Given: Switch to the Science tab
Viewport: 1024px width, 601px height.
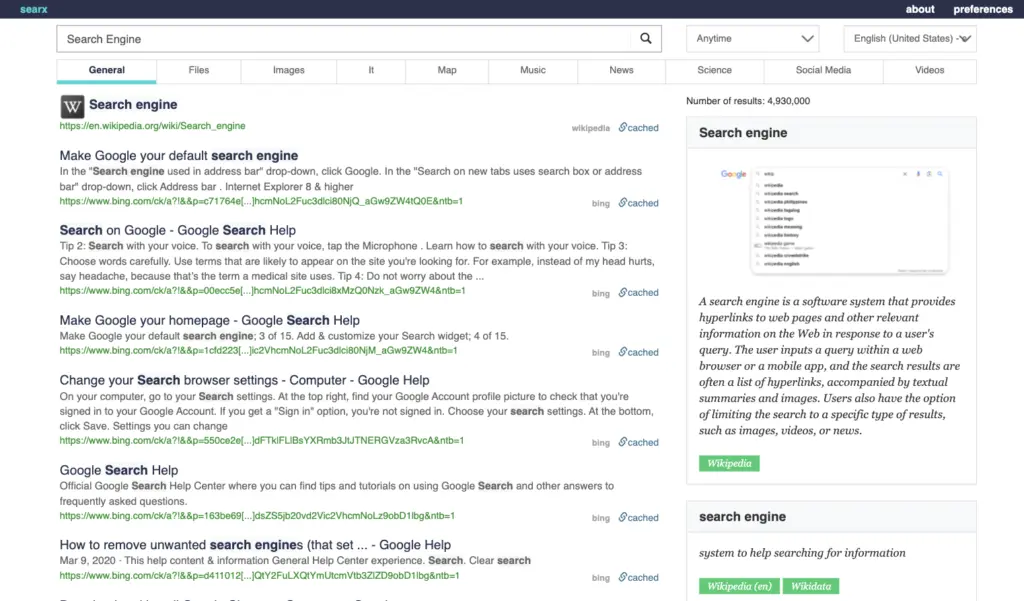Looking at the screenshot, I should 714,71.
